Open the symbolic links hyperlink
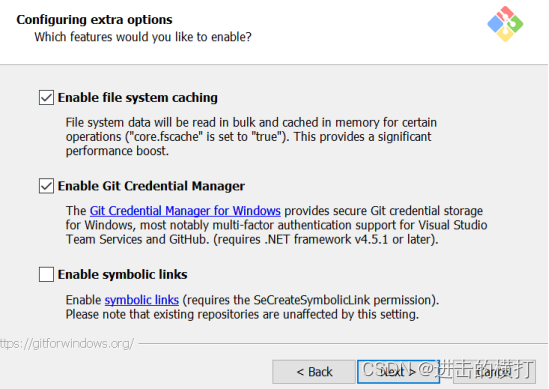This screenshot has width=549, height=389. 142,300
